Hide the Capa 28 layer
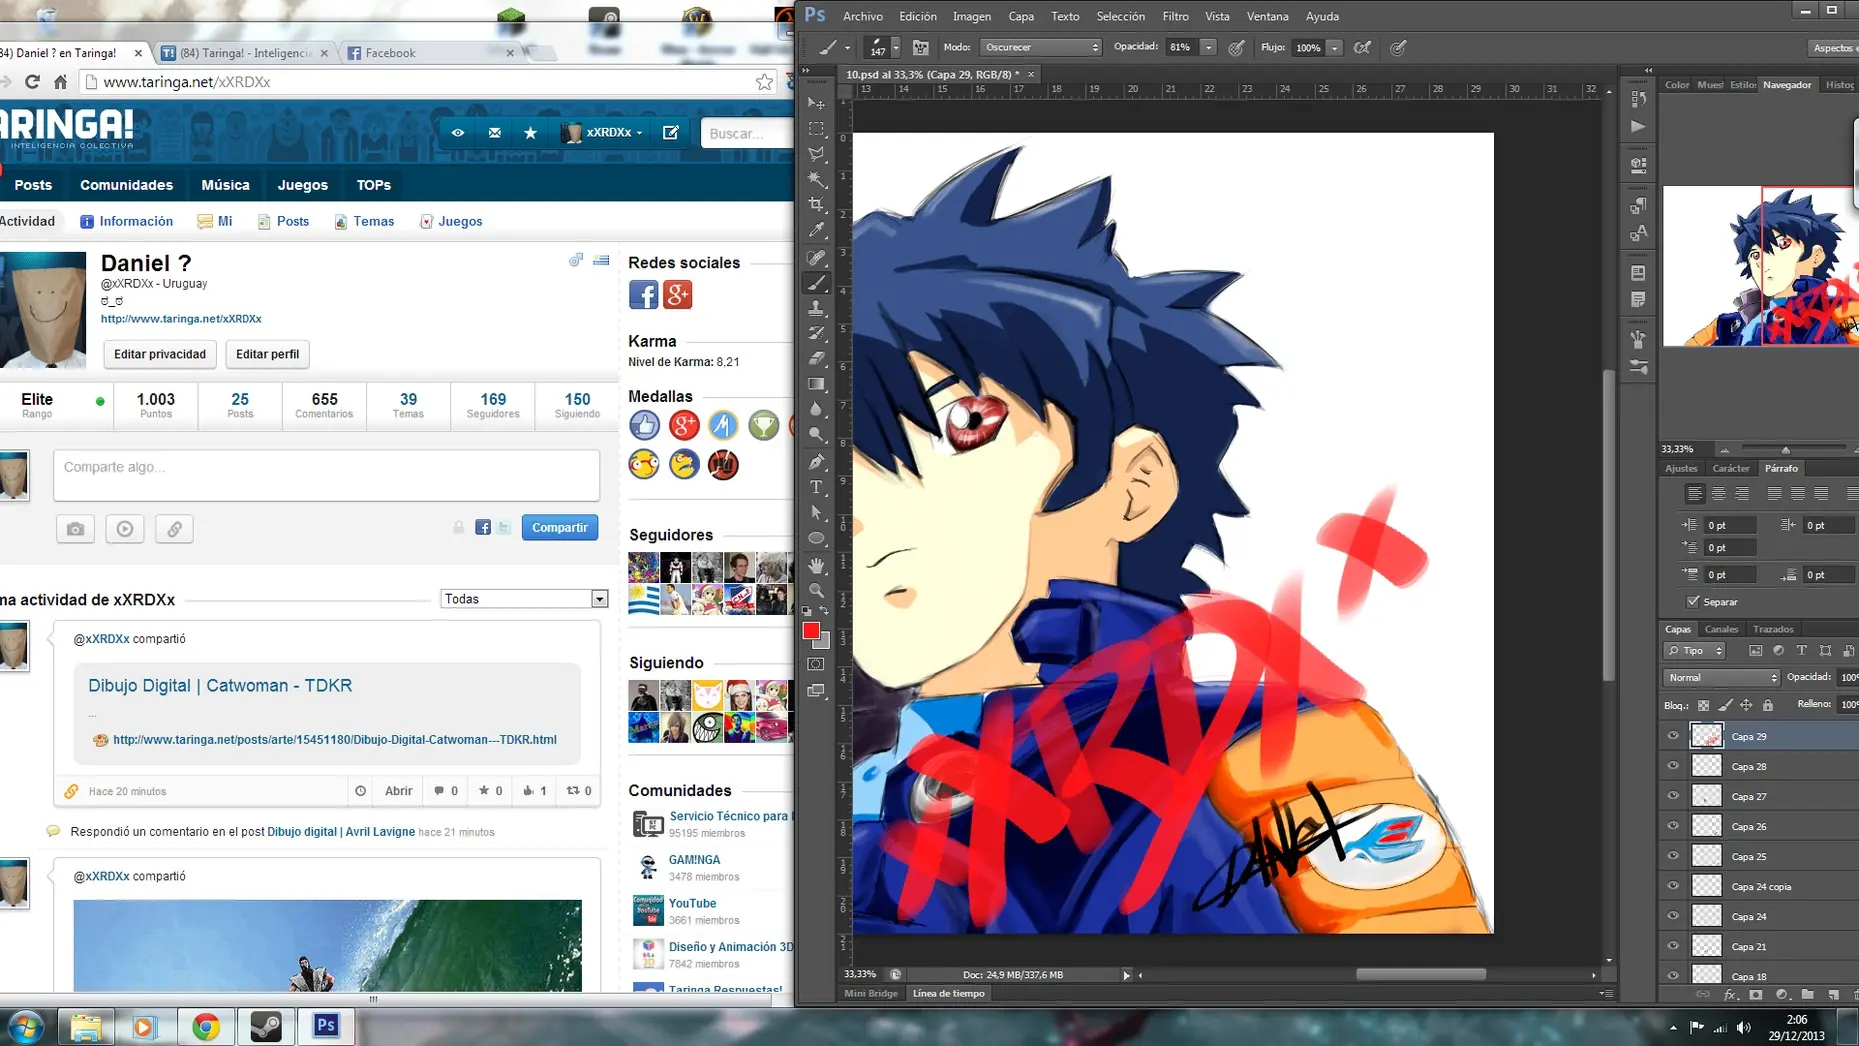 [x=1673, y=766]
